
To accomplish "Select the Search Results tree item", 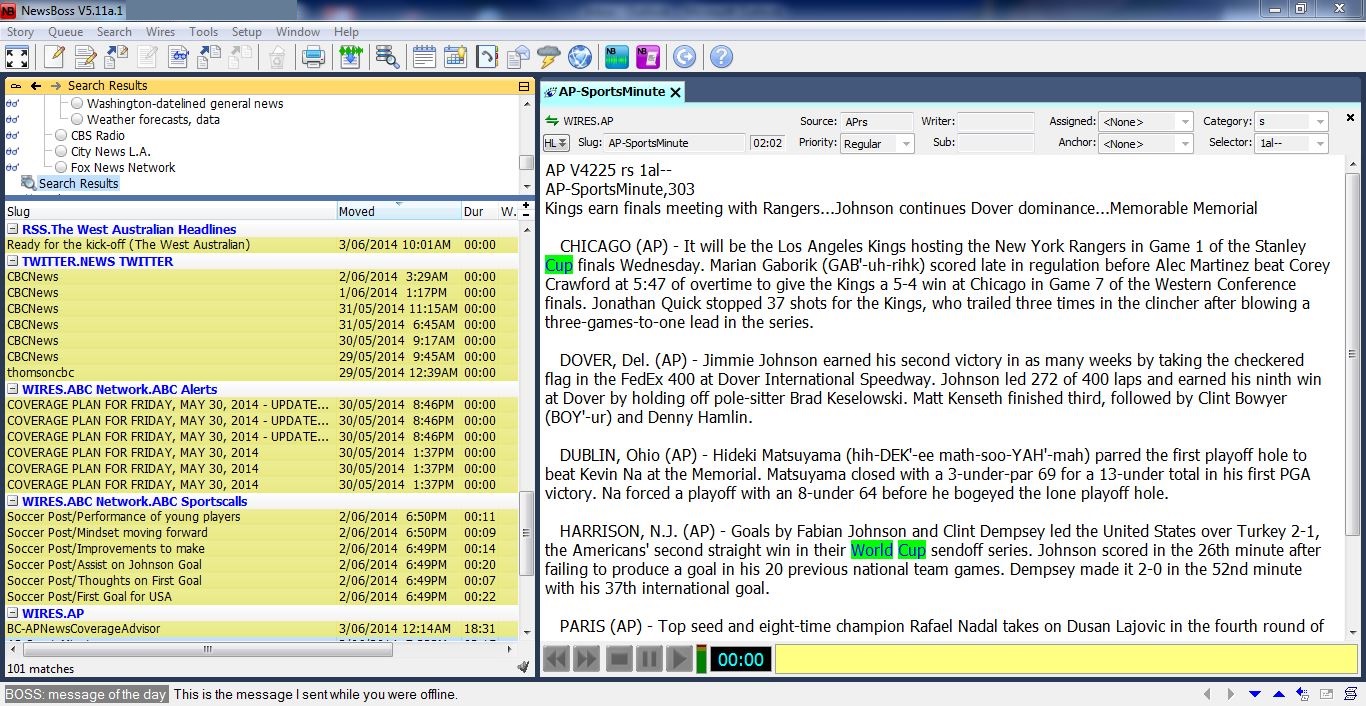I will pyautogui.click(x=78, y=184).
